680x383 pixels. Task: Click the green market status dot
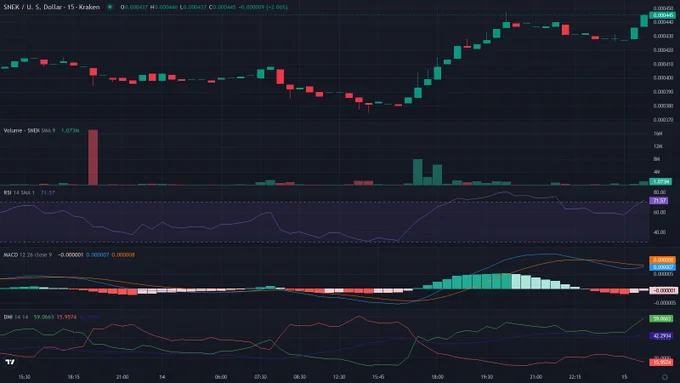point(110,7)
